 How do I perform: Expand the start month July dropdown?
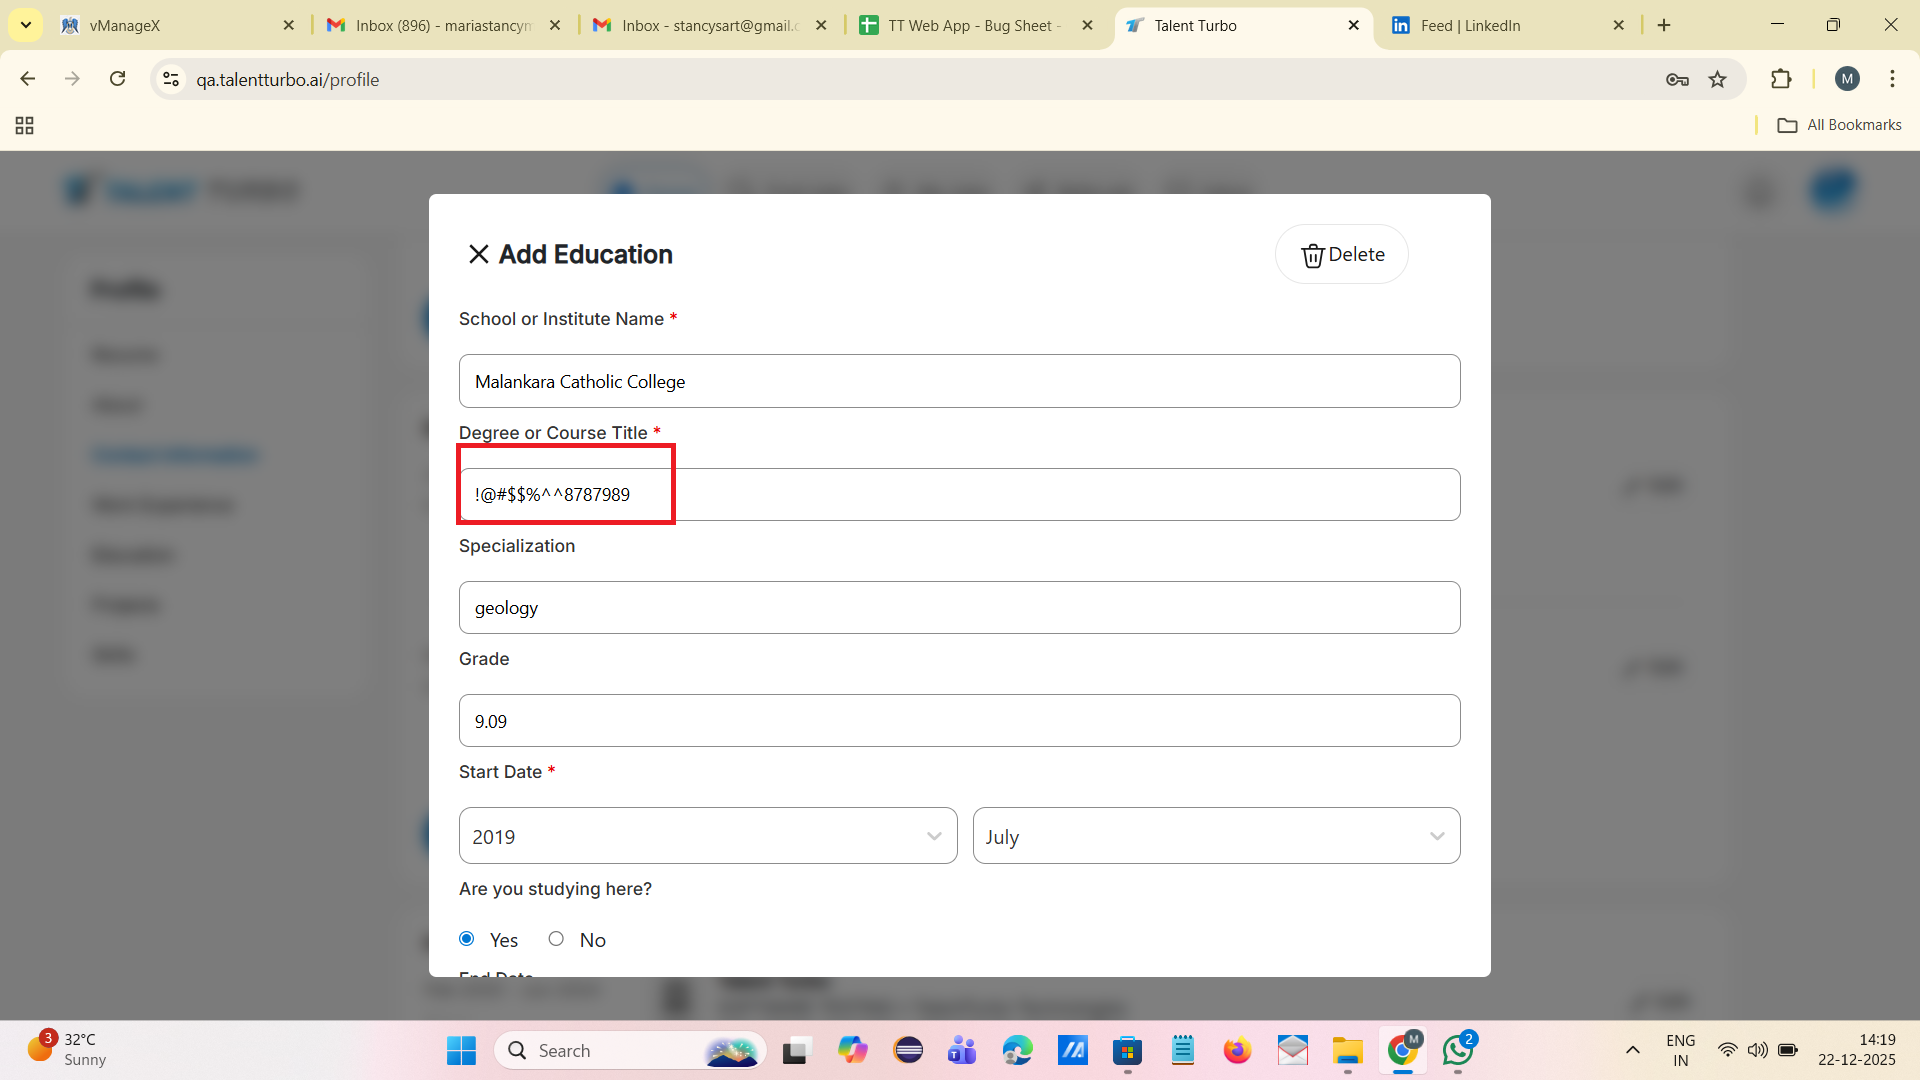click(x=1215, y=836)
